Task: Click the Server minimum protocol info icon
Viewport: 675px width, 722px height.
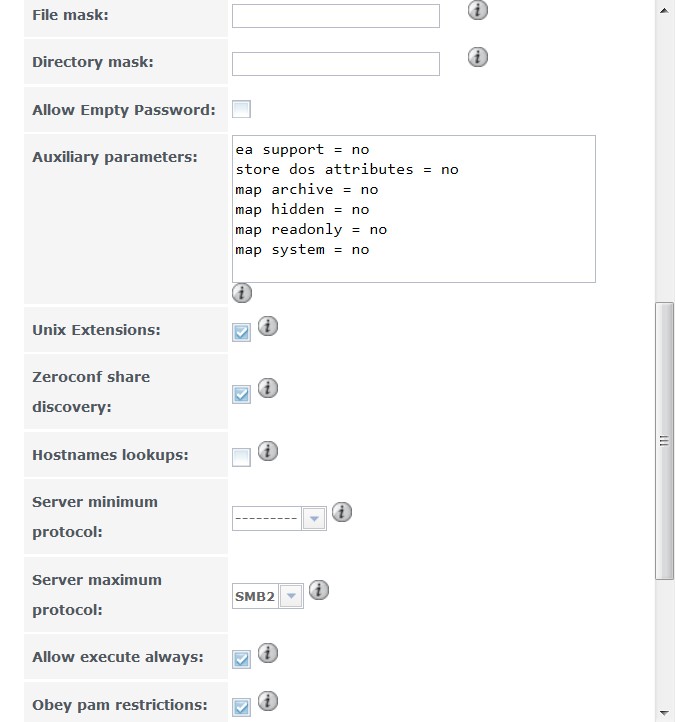Action: click(x=342, y=512)
